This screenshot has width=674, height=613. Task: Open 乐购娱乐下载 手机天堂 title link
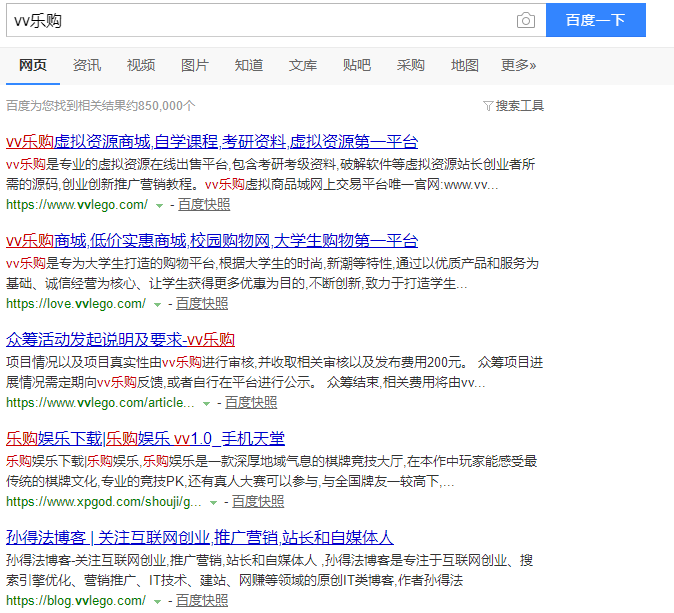click(145, 439)
